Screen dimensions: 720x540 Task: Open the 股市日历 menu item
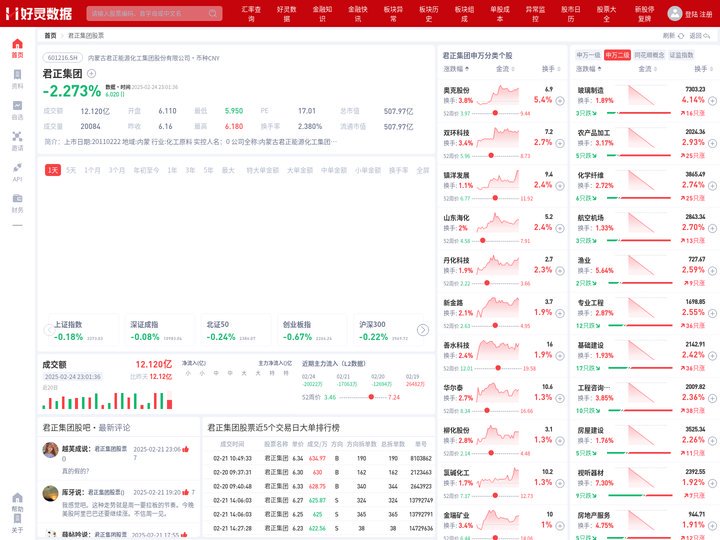pos(571,14)
